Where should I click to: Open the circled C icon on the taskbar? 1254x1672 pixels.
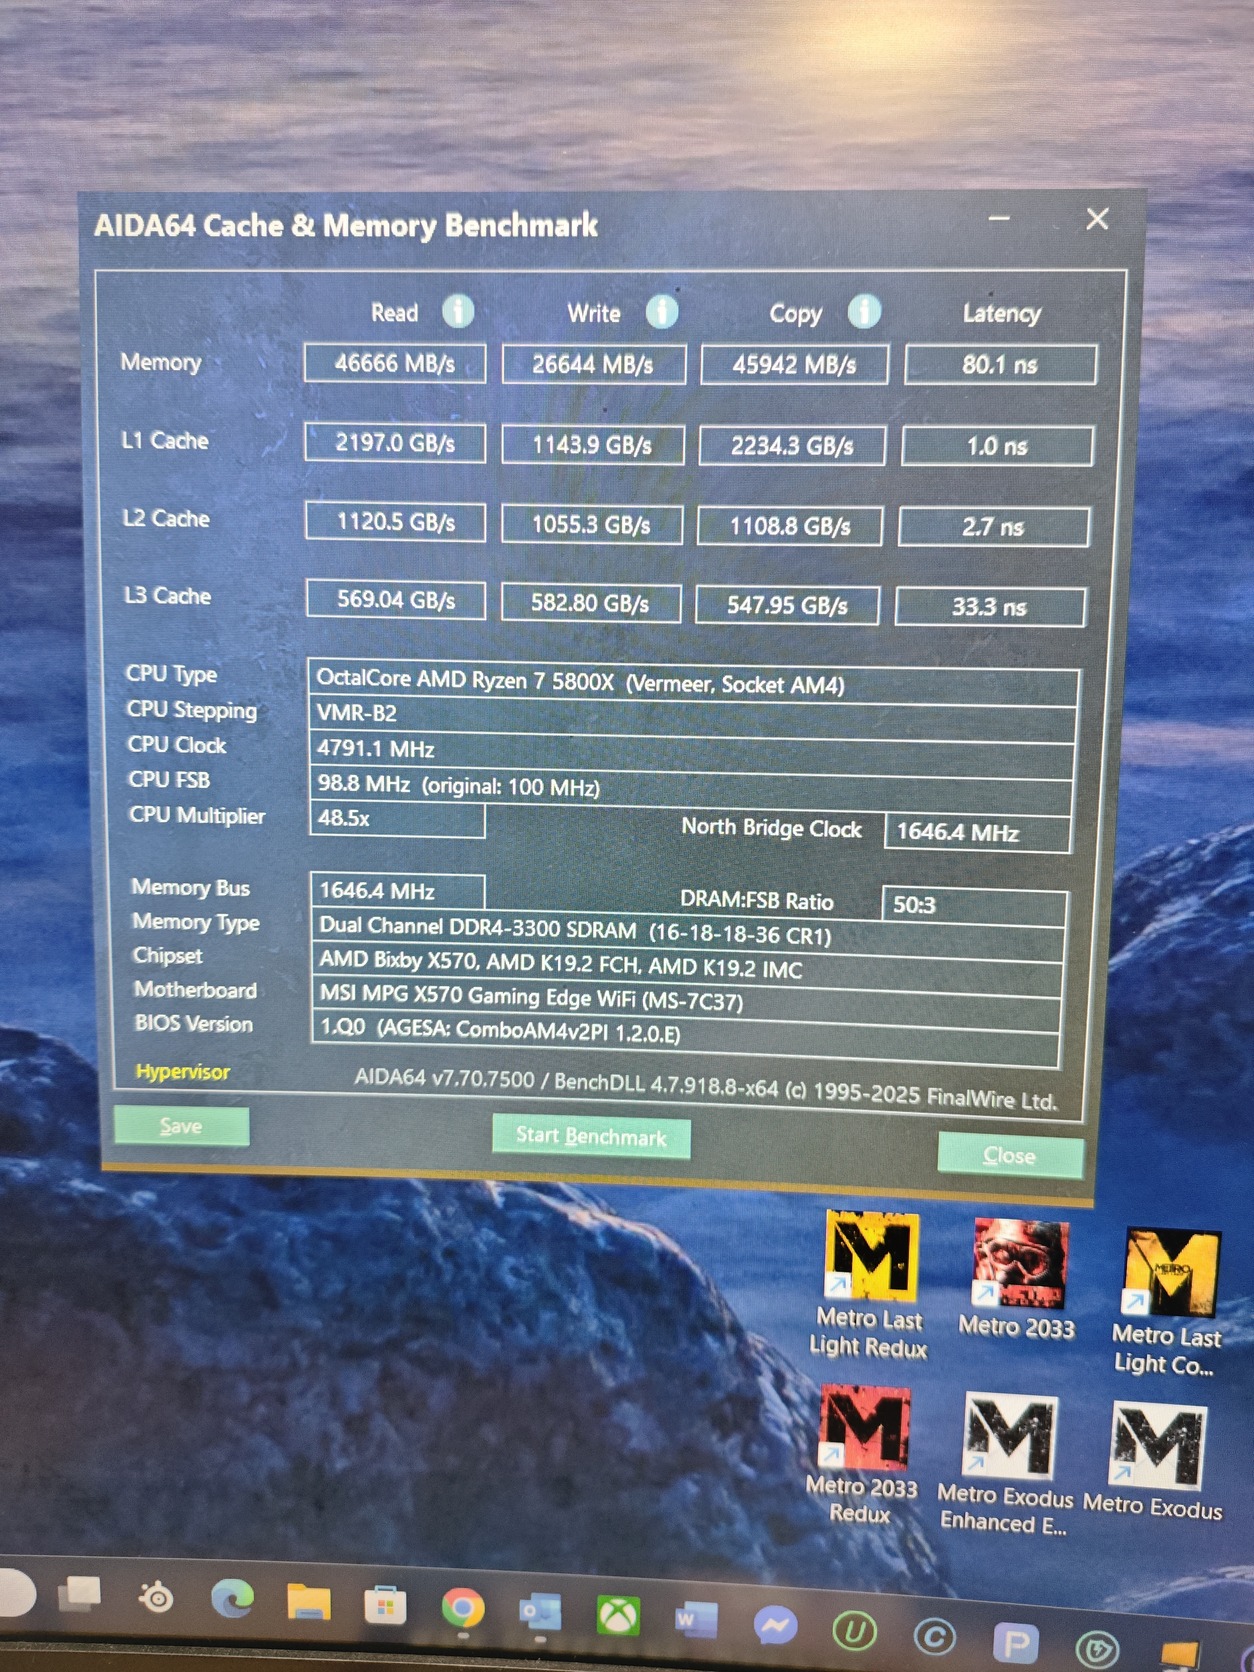pyautogui.click(x=935, y=1638)
